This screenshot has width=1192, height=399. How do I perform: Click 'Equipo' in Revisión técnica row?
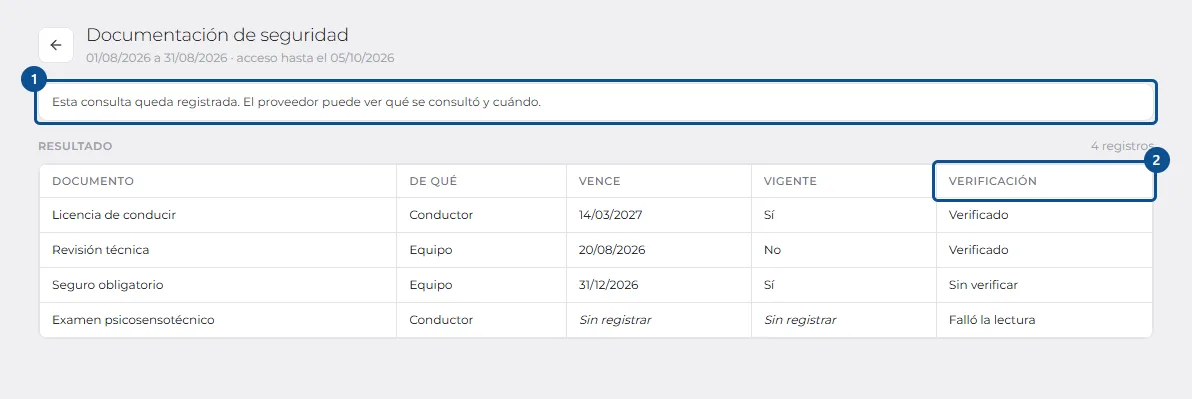(431, 250)
